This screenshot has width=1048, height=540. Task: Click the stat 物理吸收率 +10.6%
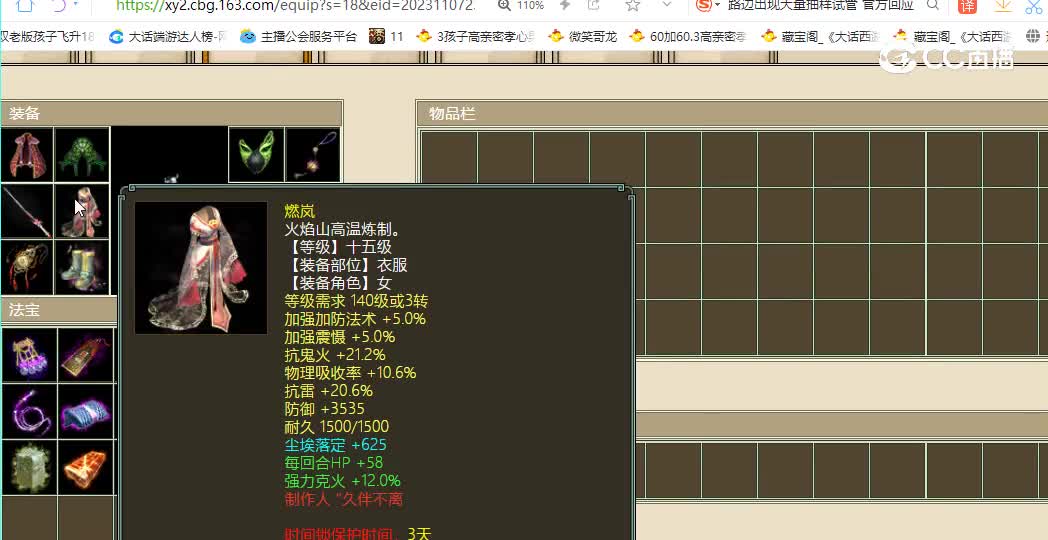coord(350,373)
